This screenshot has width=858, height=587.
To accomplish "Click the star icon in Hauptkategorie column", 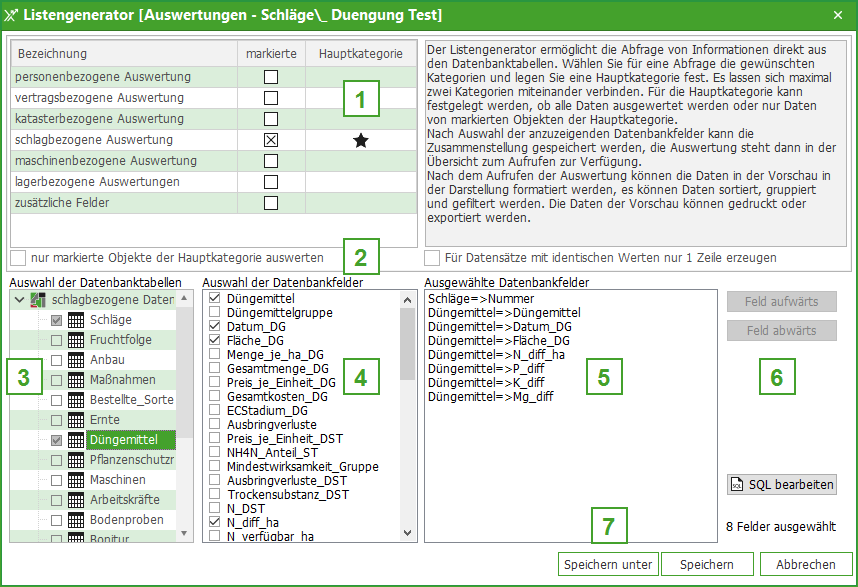I will (x=360, y=141).
